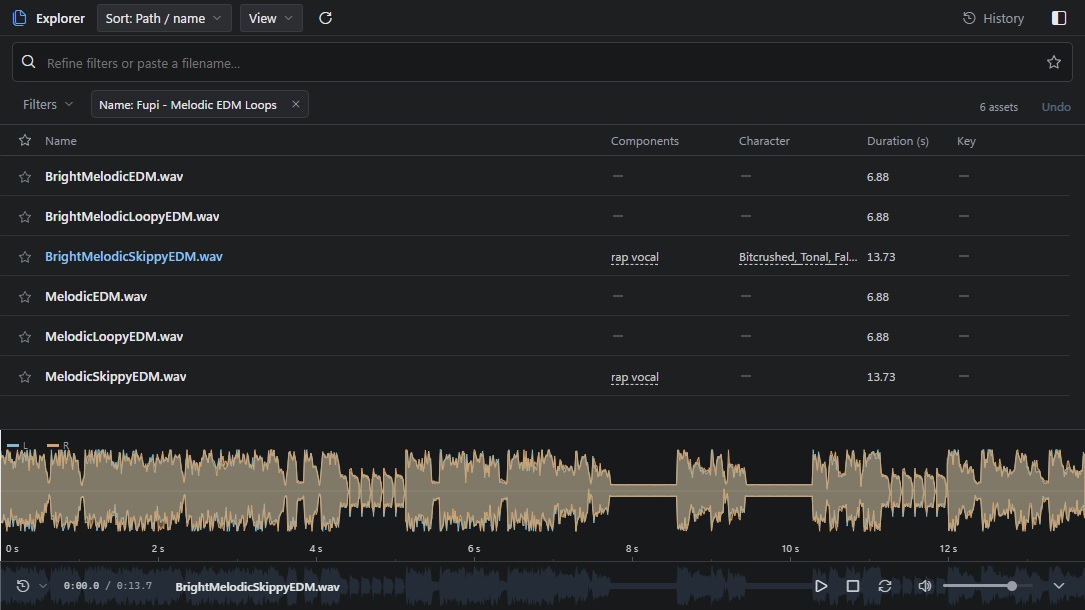Image resolution: width=1085 pixels, height=610 pixels.
Task: Click the header star column icon
Action: click(25, 140)
